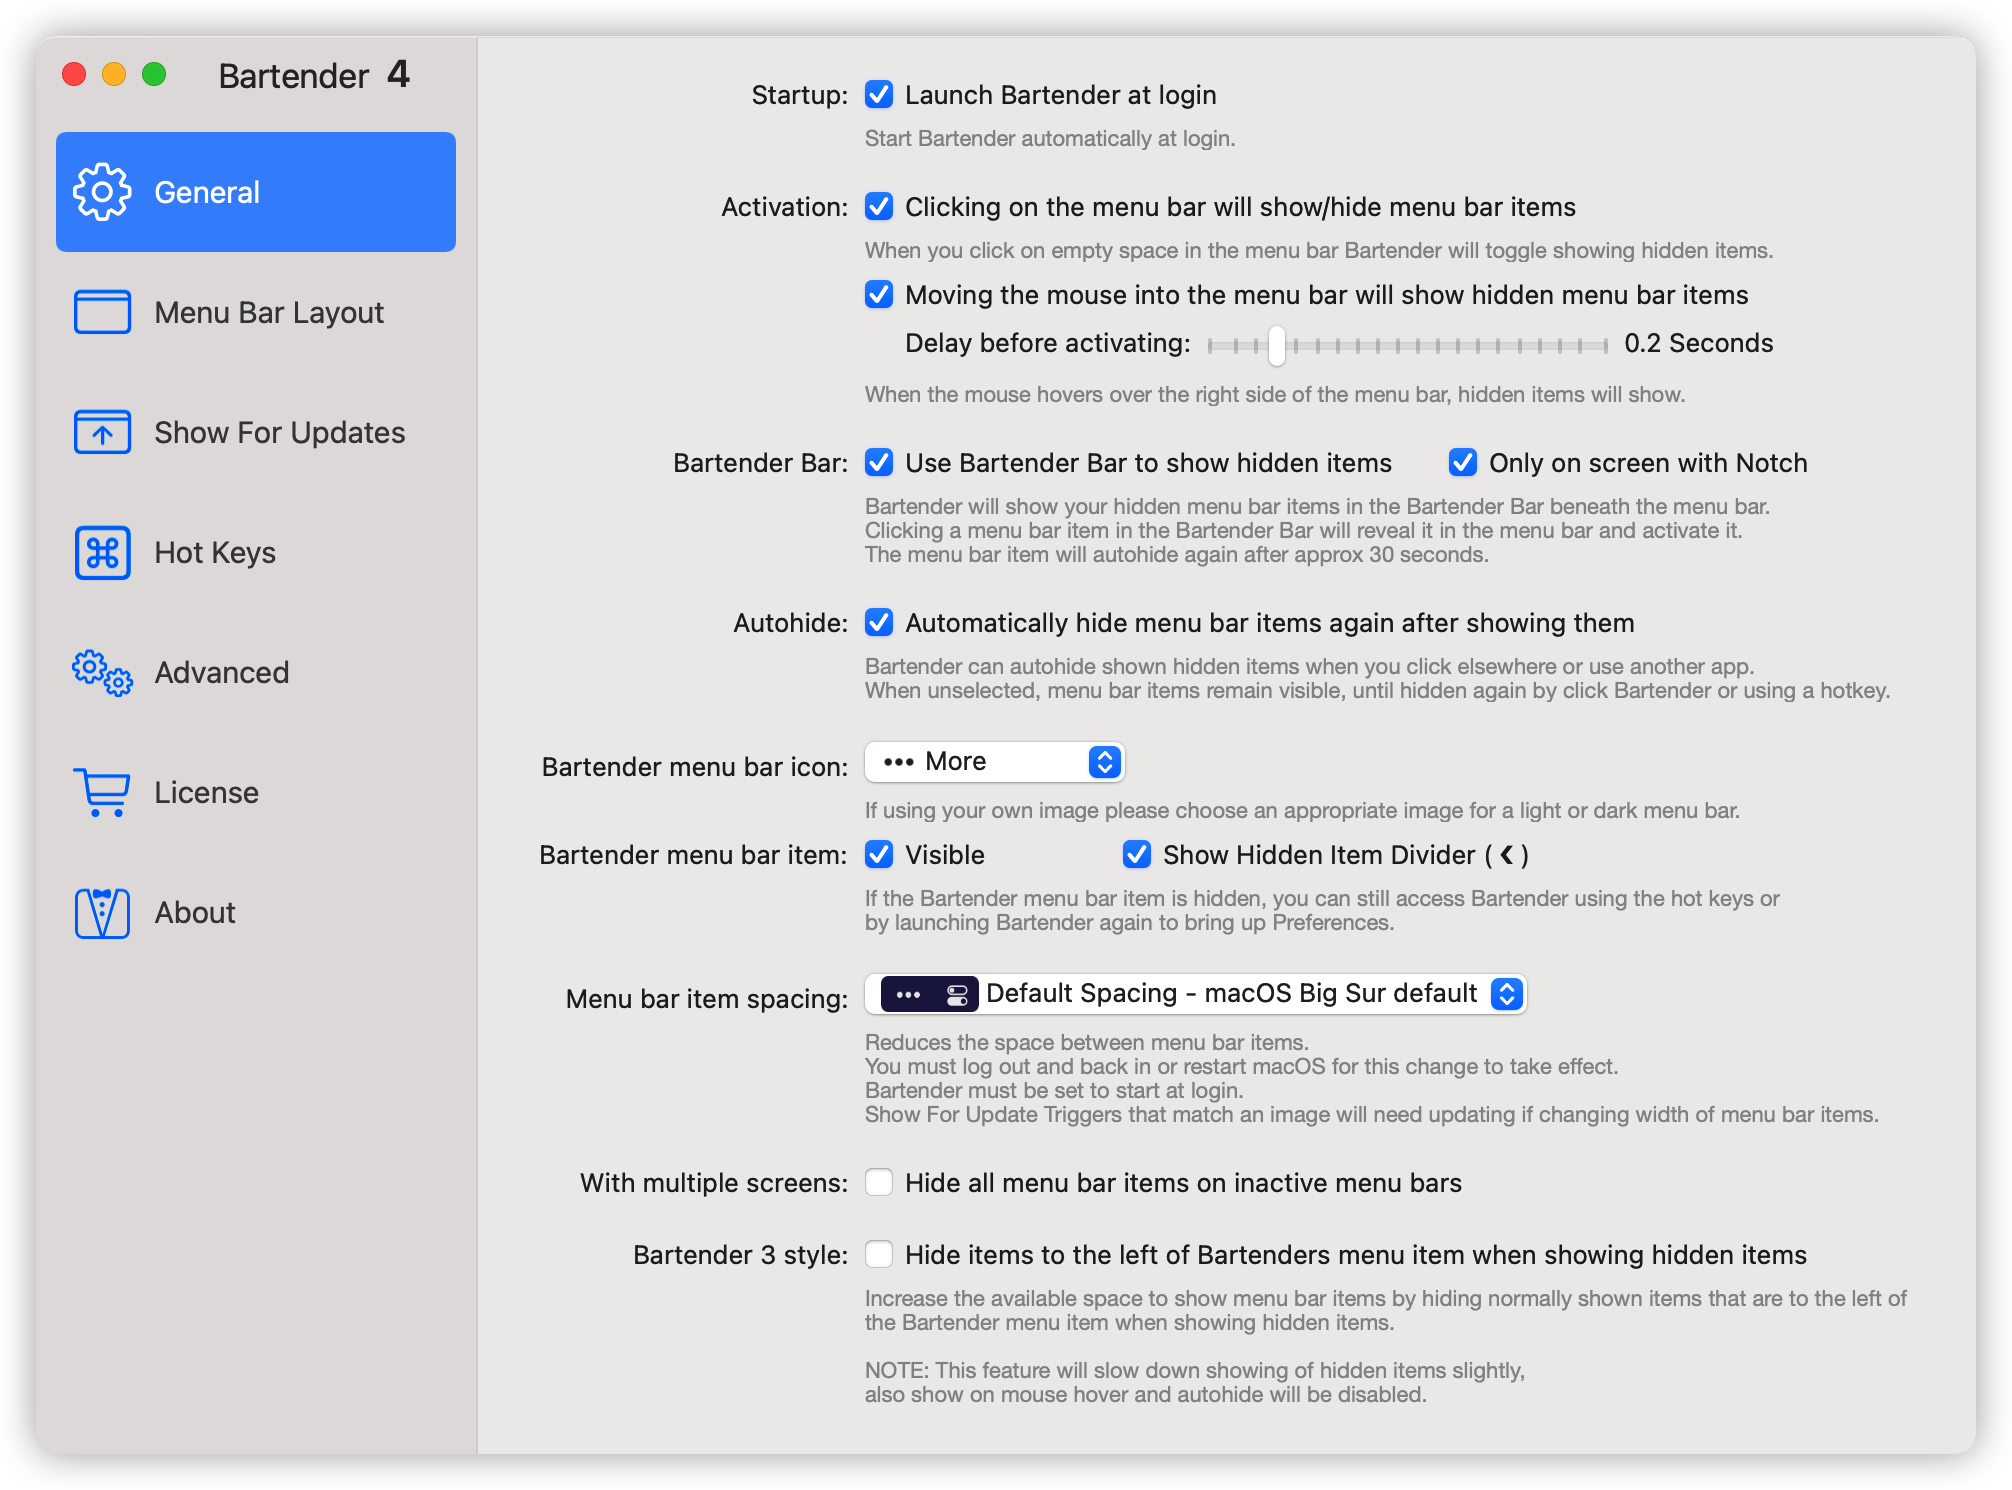Uncheck the Visible menu bar item checkbox
The image size is (2012, 1490).
879,855
